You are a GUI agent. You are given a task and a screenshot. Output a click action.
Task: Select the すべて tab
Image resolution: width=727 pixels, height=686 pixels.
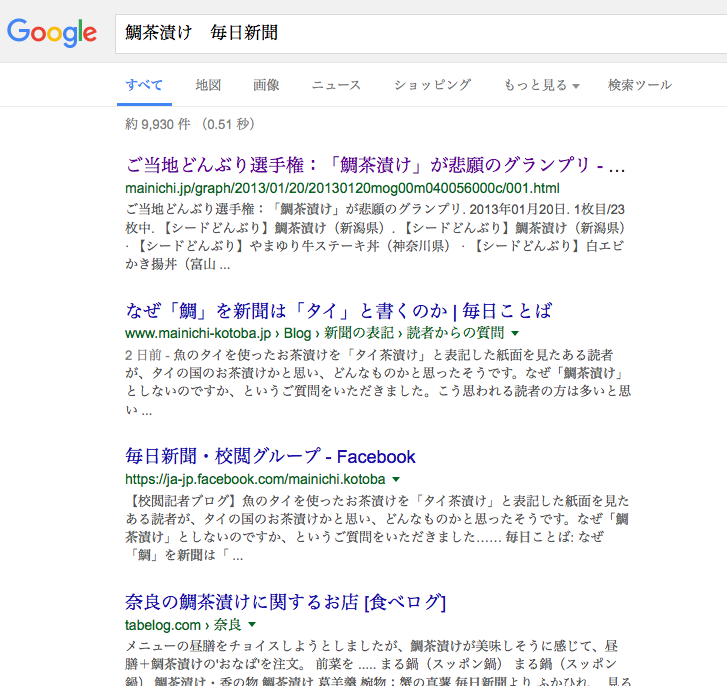point(144,85)
